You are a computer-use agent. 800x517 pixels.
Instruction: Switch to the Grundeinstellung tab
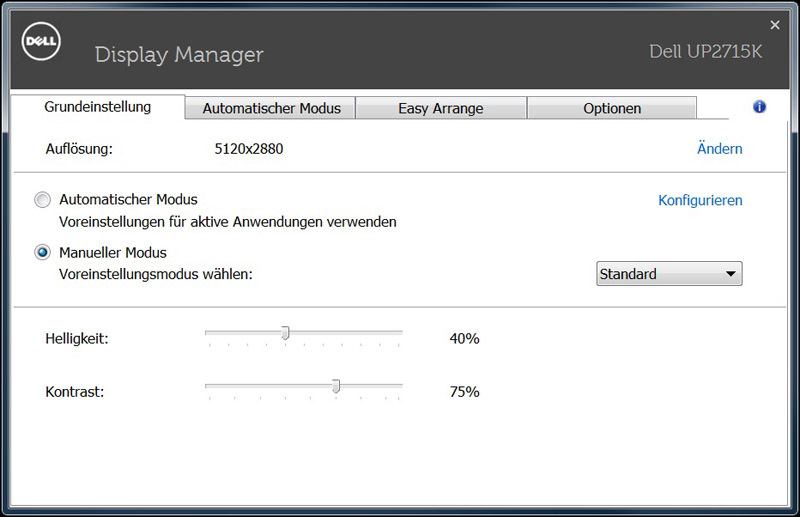click(x=97, y=107)
